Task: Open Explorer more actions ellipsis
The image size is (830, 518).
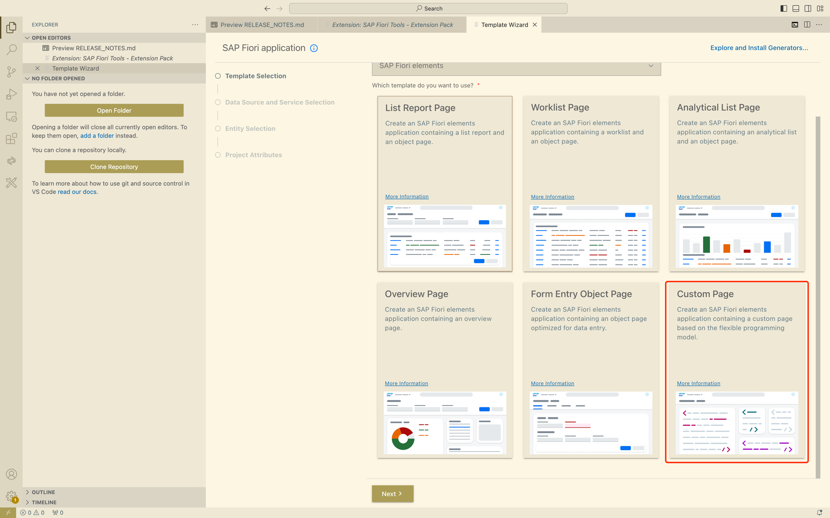Action: click(195, 25)
